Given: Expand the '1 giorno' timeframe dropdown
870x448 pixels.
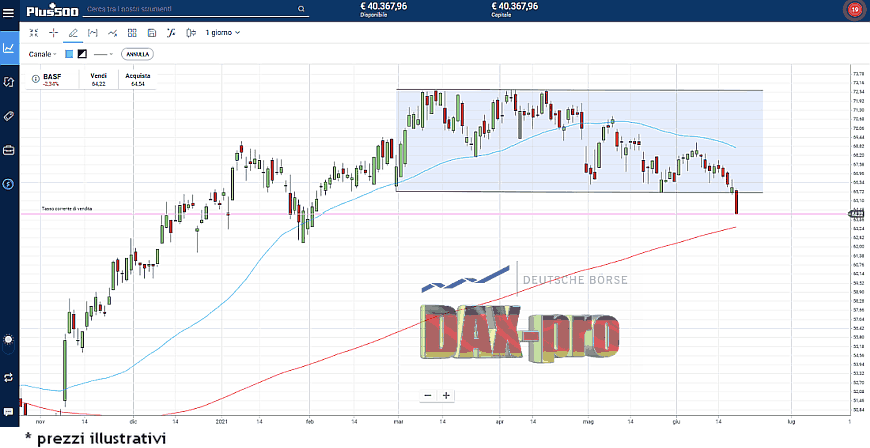Looking at the screenshot, I should point(223,33).
